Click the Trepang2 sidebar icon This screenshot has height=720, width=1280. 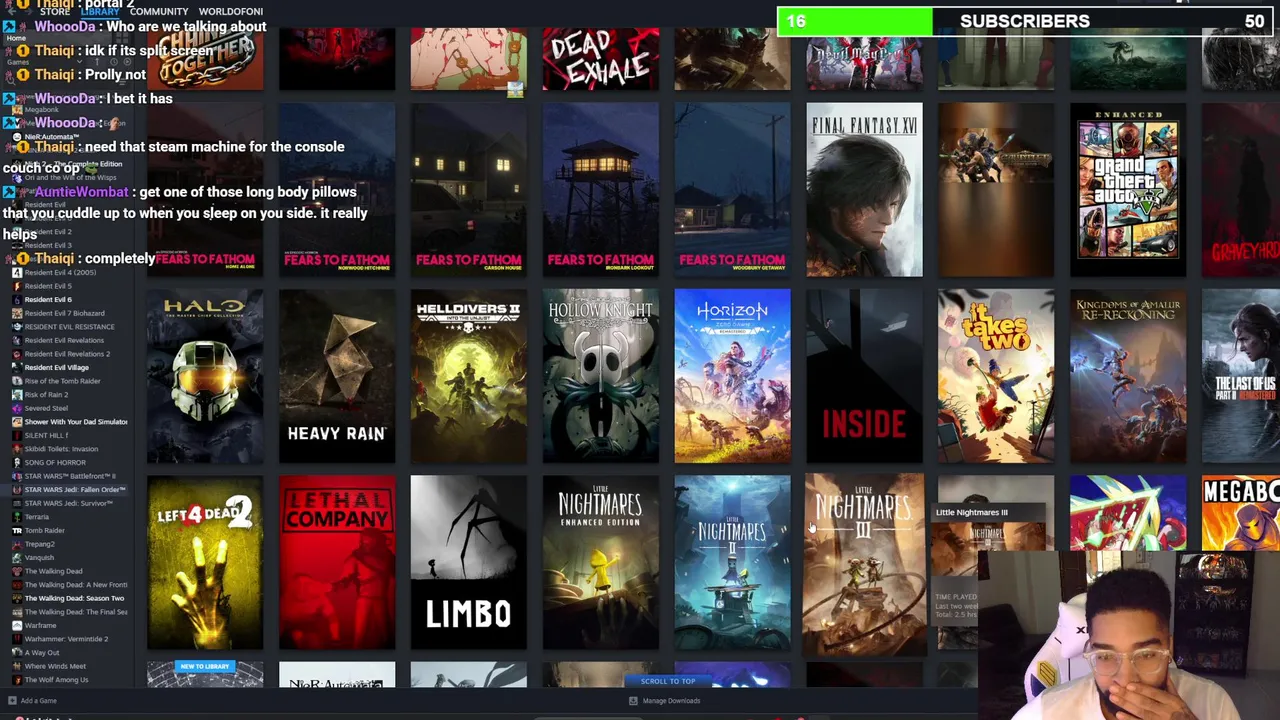(x=17, y=544)
